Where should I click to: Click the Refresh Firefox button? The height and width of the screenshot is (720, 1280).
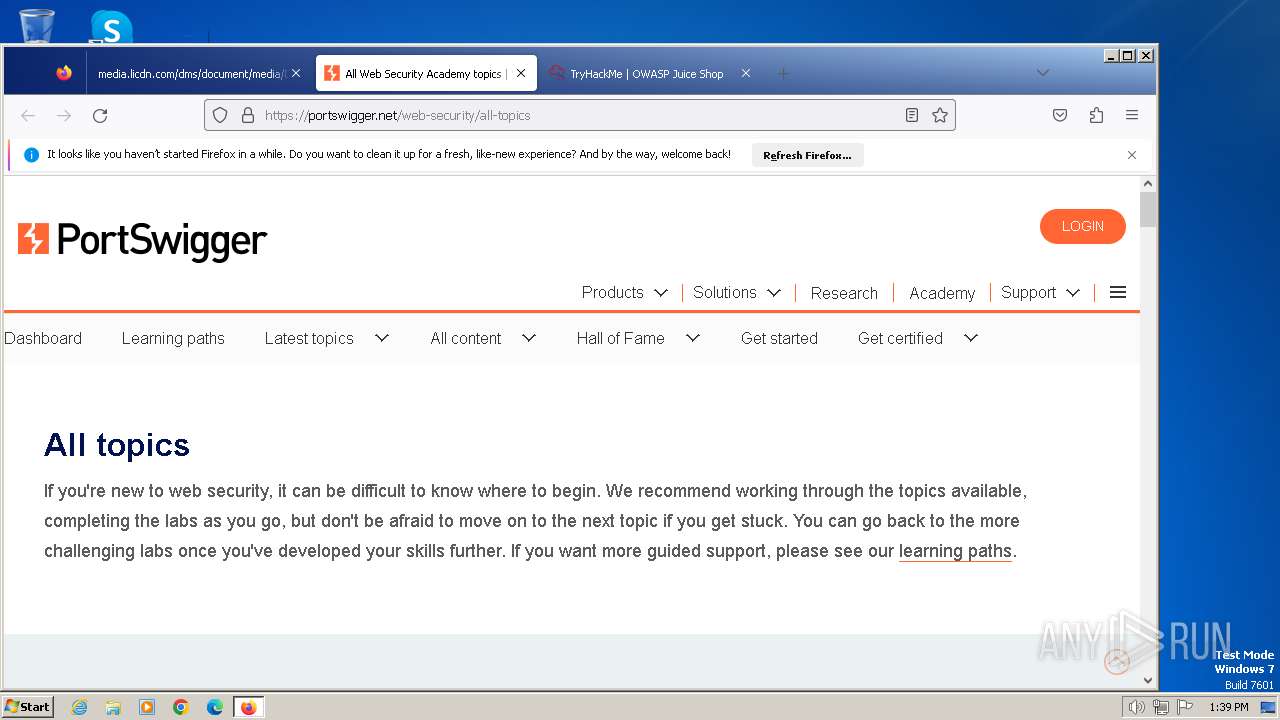click(807, 155)
